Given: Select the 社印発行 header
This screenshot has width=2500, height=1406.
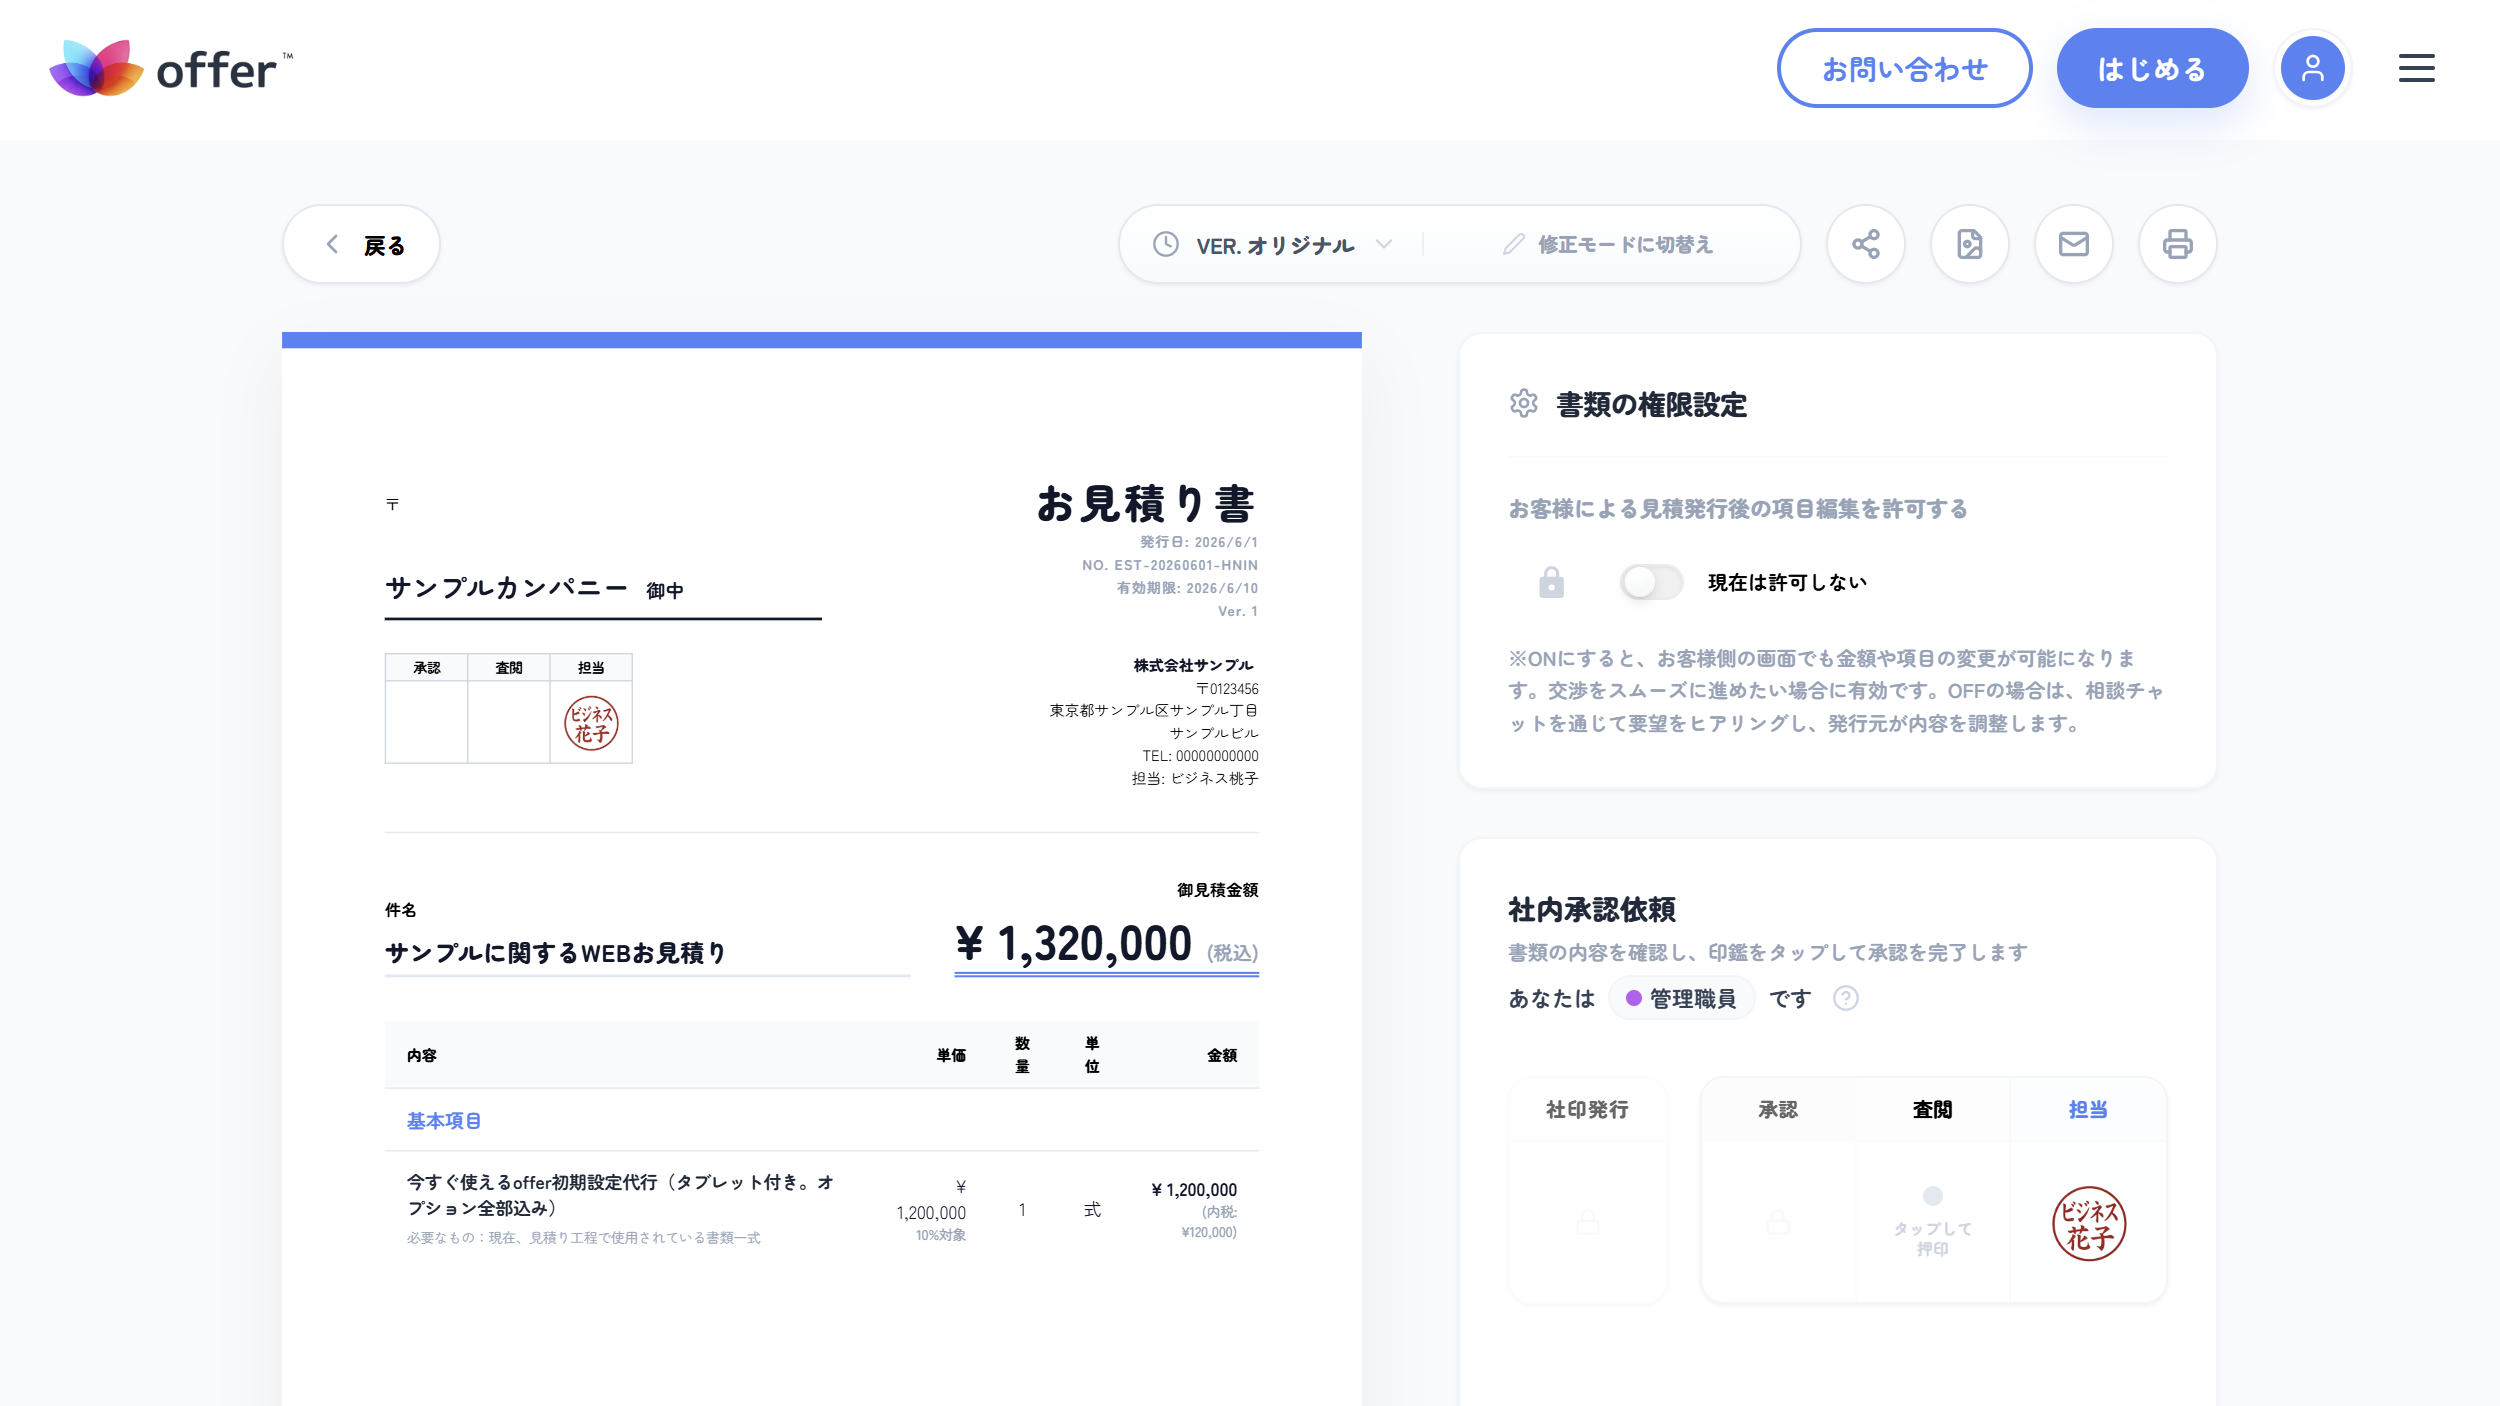Looking at the screenshot, I should click(1587, 1109).
